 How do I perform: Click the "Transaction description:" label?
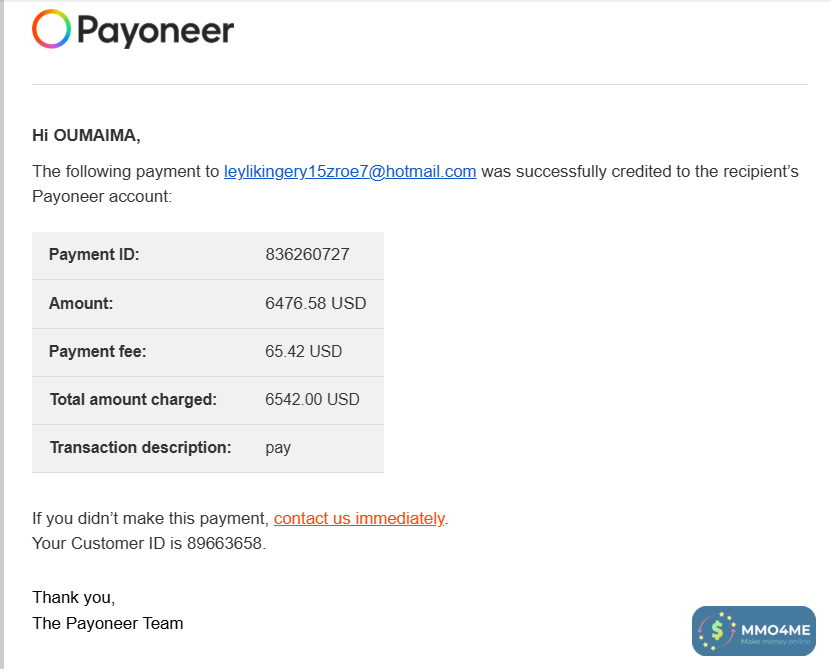pos(140,447)
